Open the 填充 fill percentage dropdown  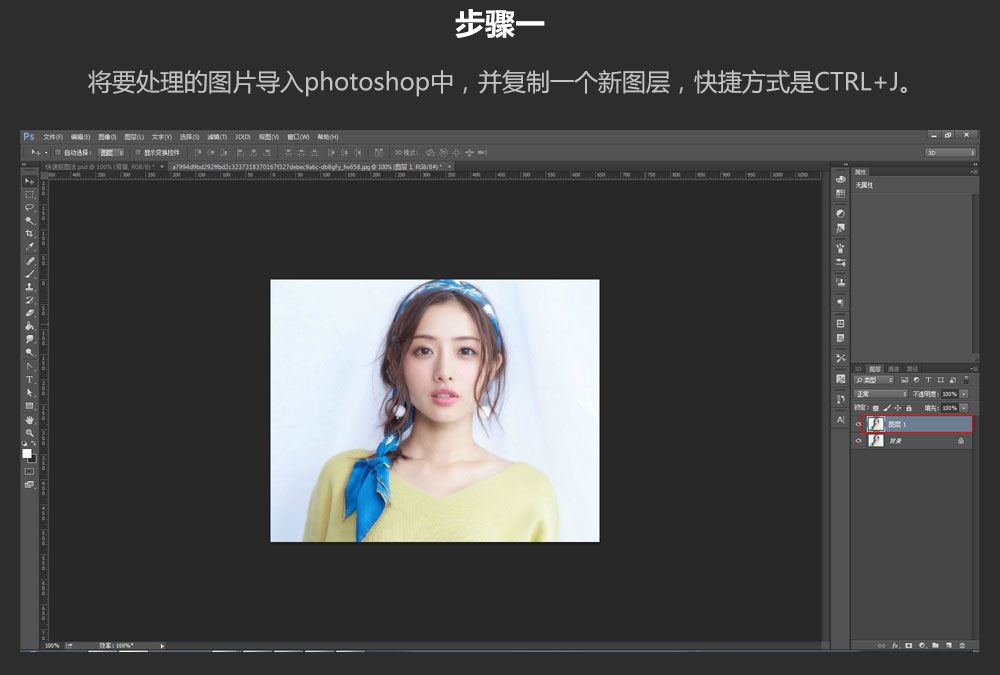point(965,408)
